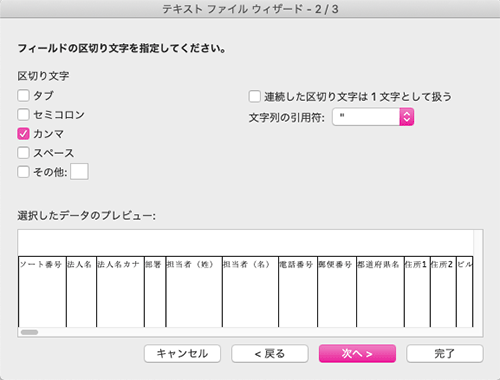Select the 都道府県名 column in preview
The height and width of the screenshot is (380, 500).
tap(380, 292)
